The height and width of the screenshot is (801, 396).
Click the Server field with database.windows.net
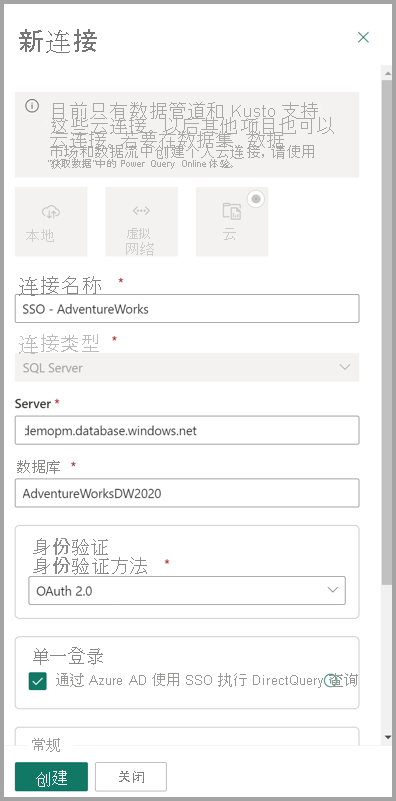[x=187, y=430]
